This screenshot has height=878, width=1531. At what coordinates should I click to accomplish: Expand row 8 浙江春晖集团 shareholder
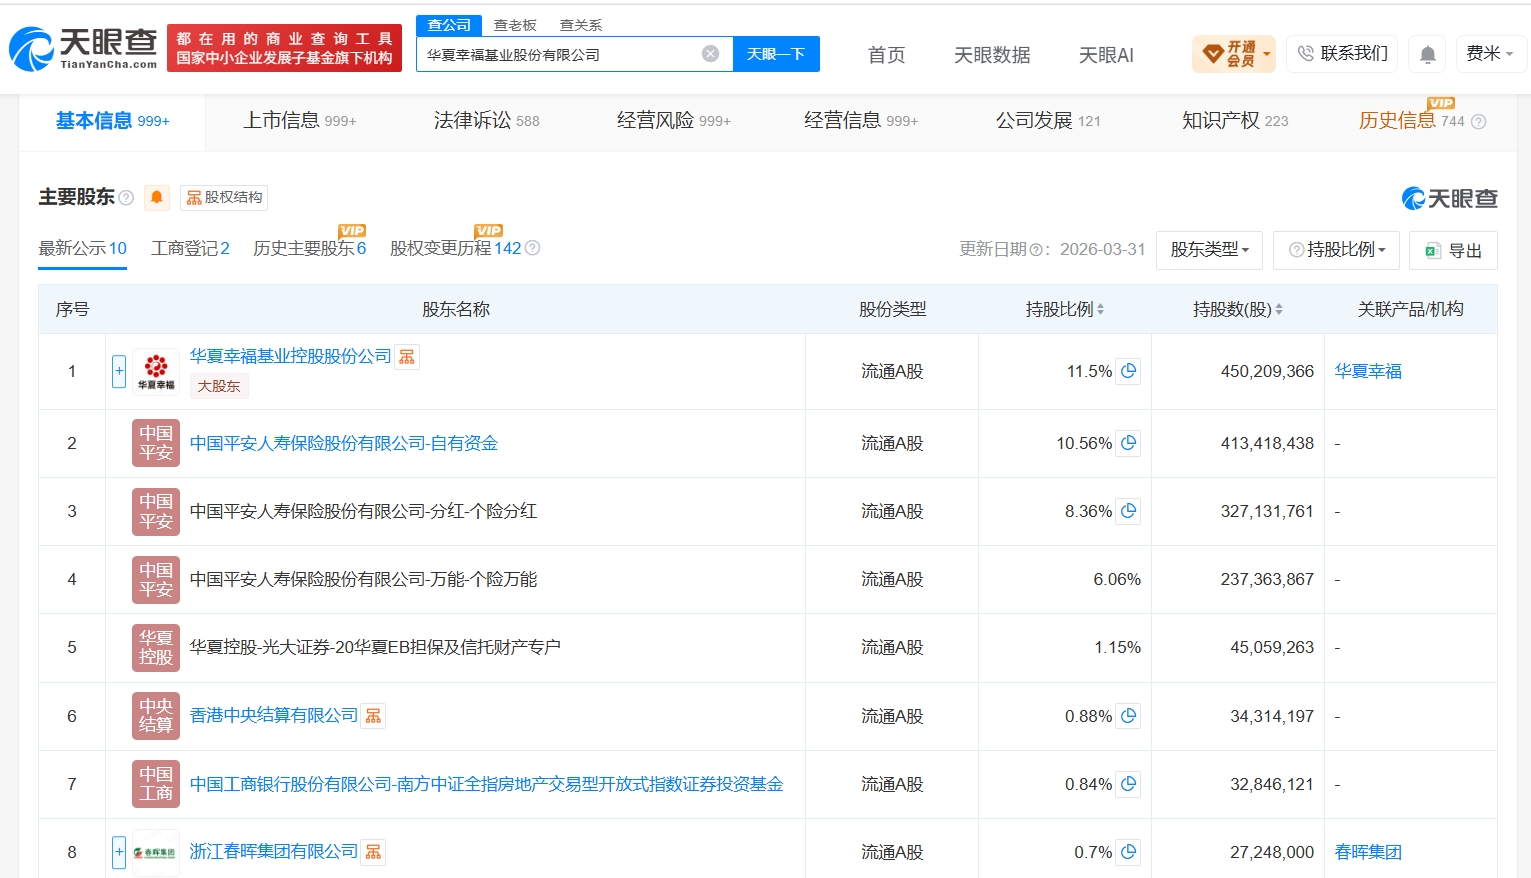119,852
